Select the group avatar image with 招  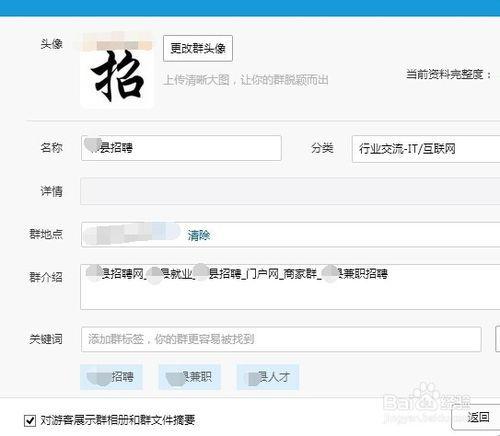[117, 70]
